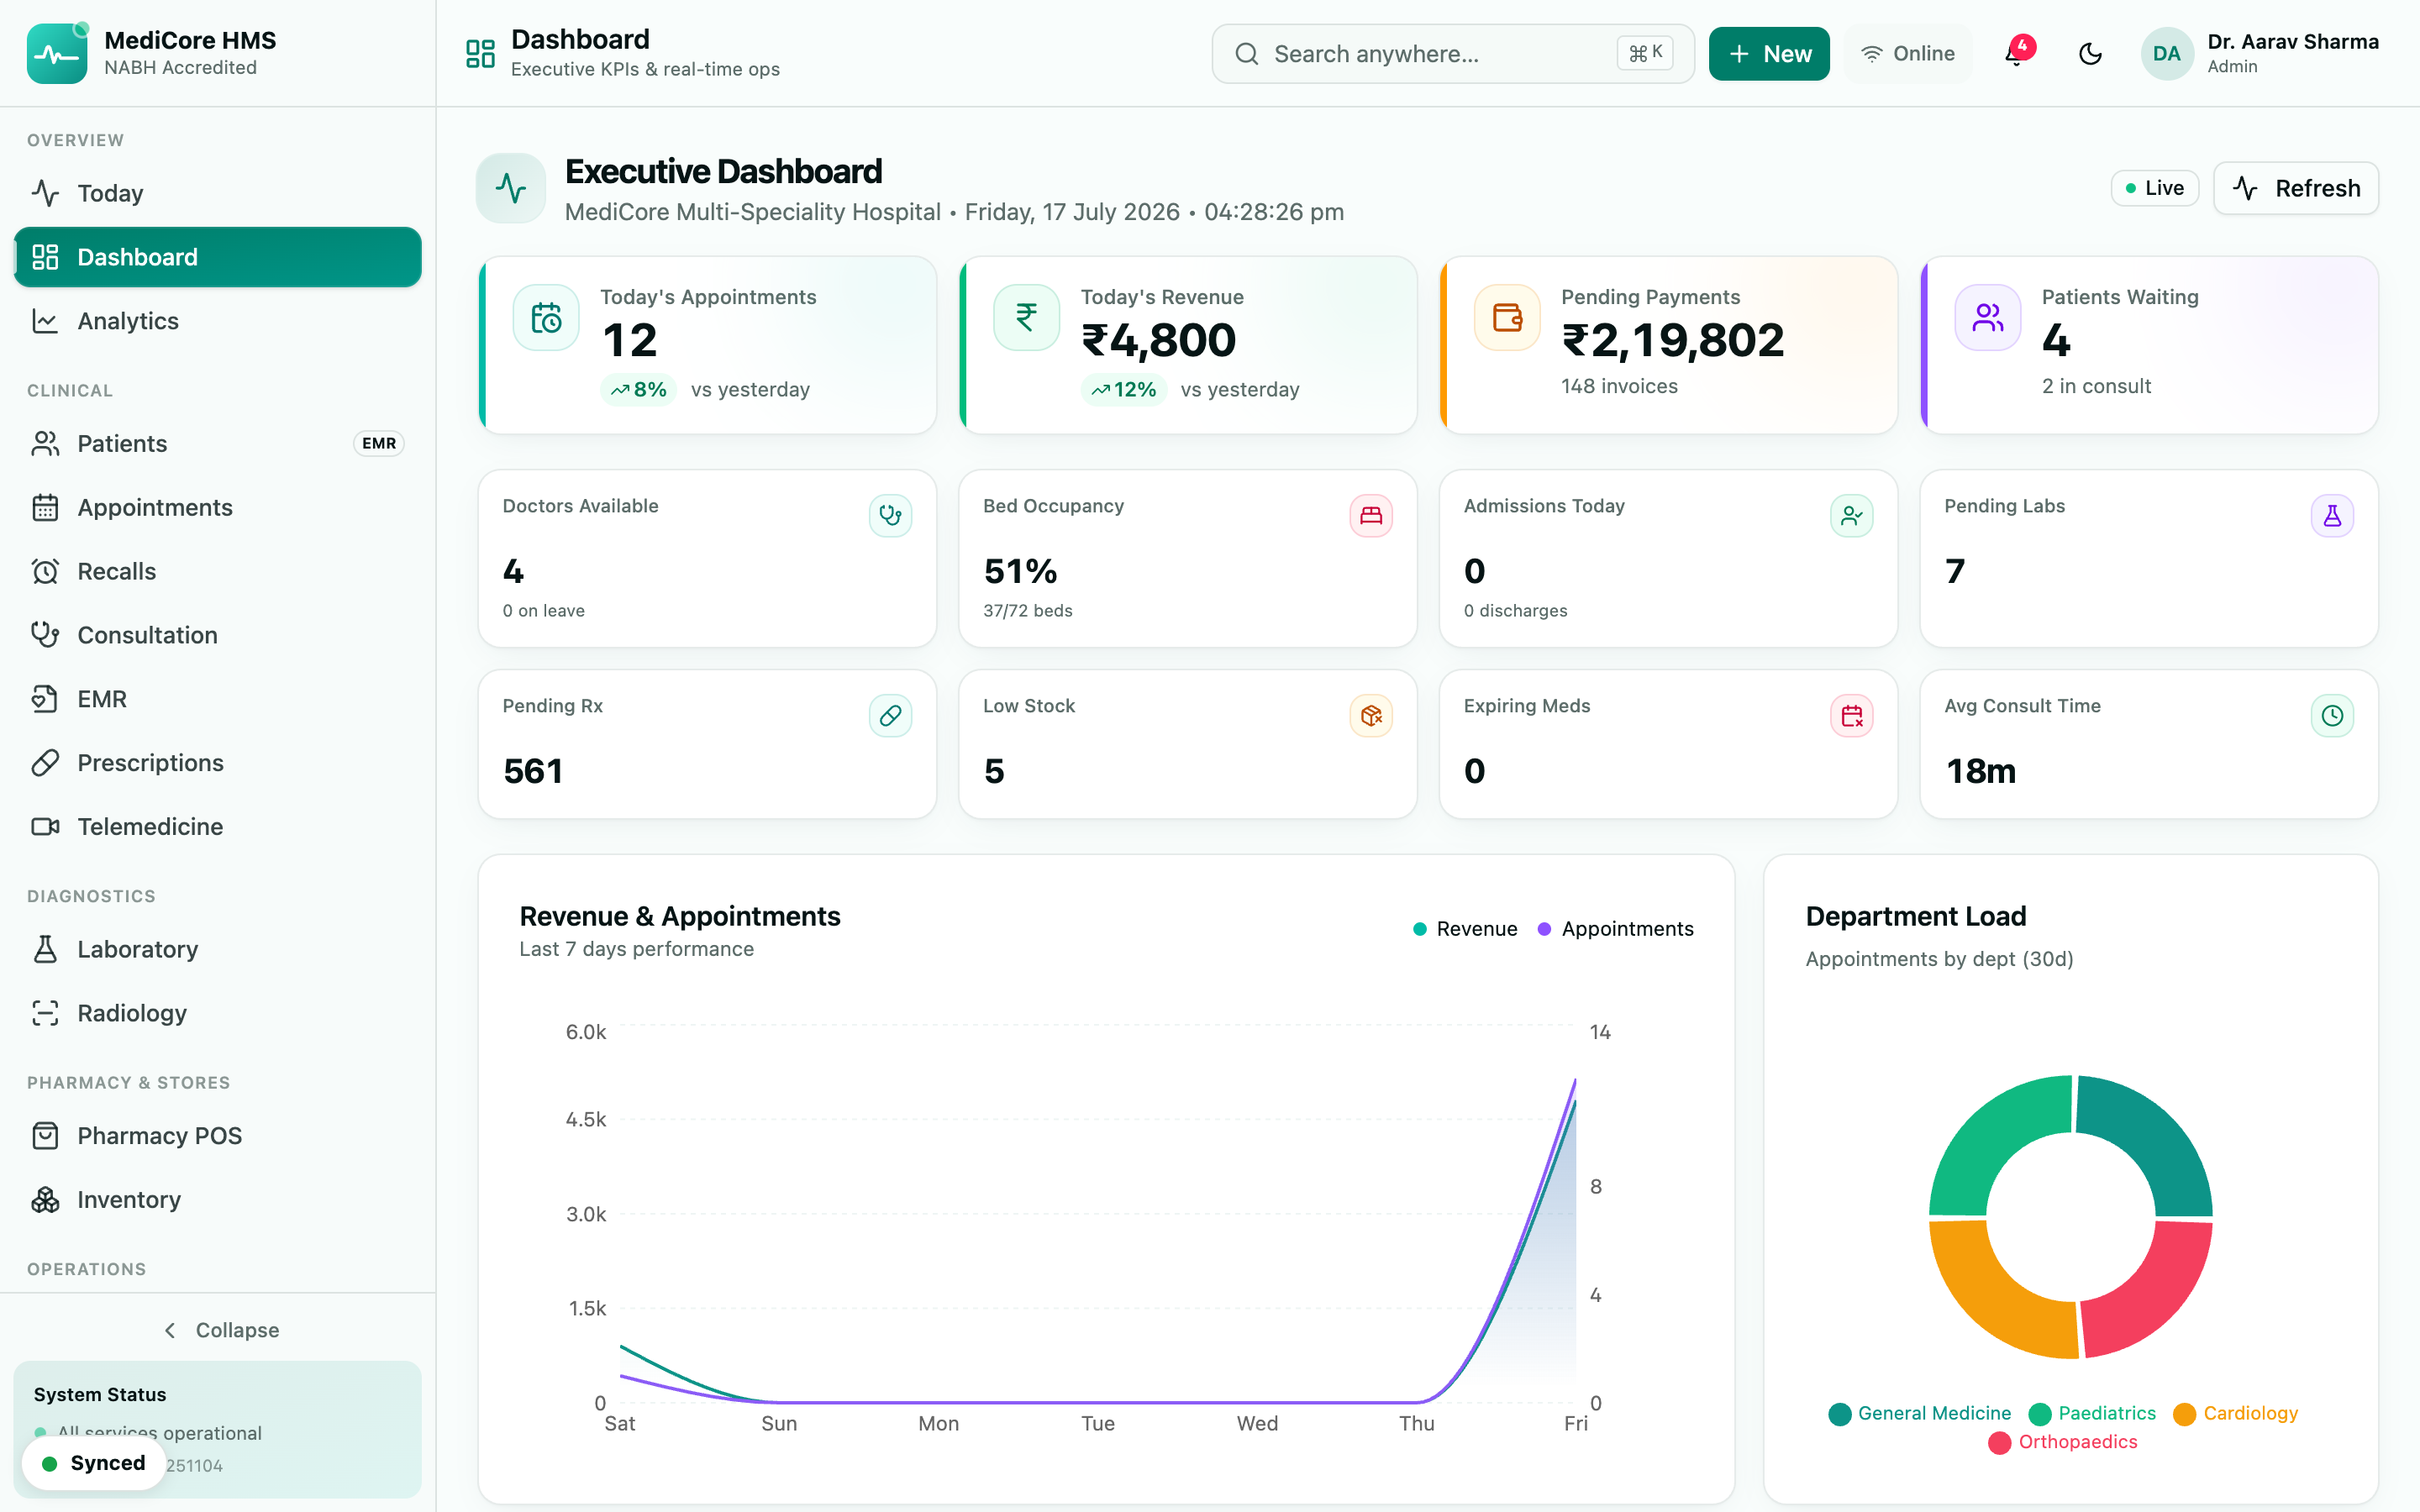Click the Pending Rx pill icon

(890, 716)
